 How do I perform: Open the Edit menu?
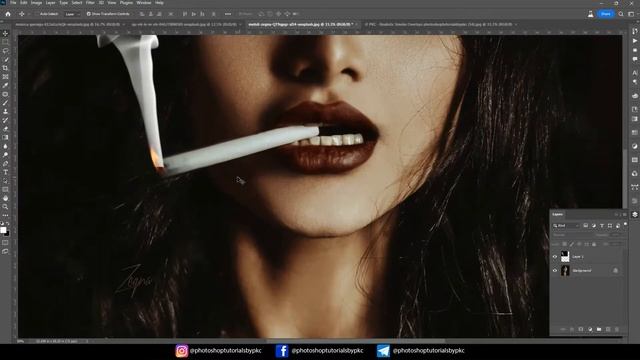pyautogui.click(x=24, y=3)
